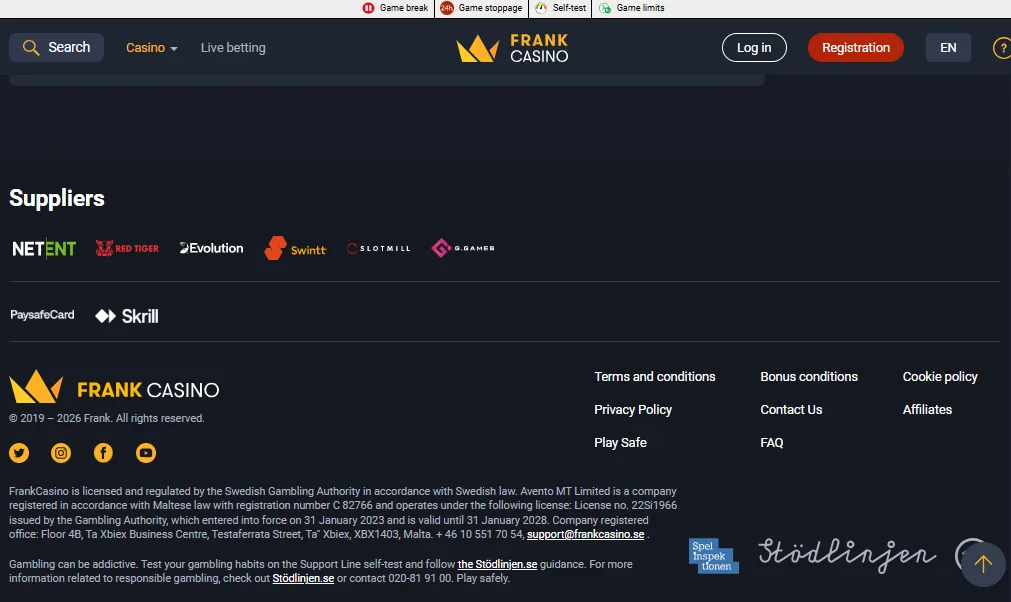The width and height of the screenshot is (1011, 602).
Task: Click the support@frankcasino.se email link
Action: coord(585,534)
